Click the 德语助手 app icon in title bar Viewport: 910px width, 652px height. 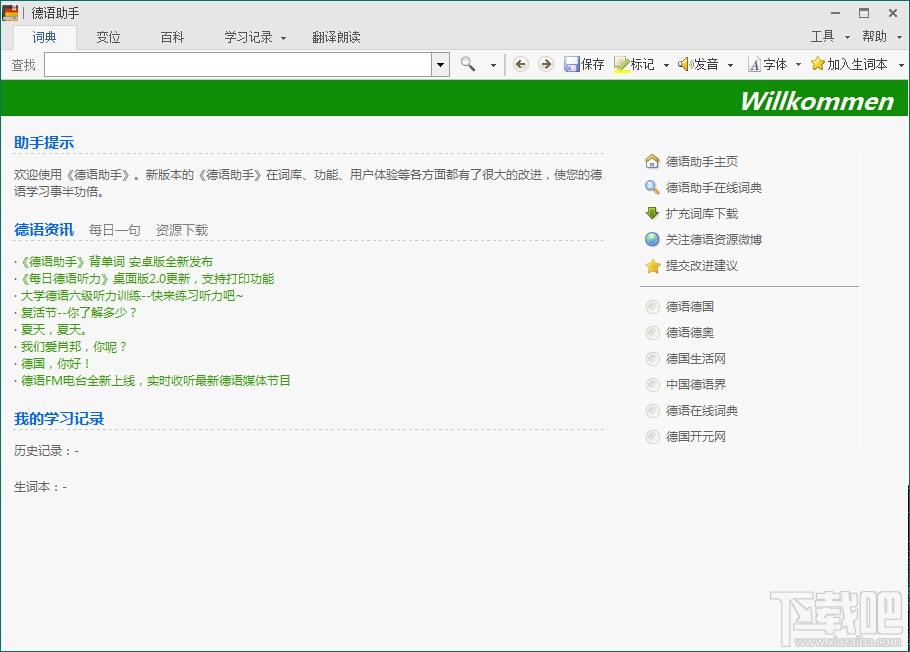(10, 12)
